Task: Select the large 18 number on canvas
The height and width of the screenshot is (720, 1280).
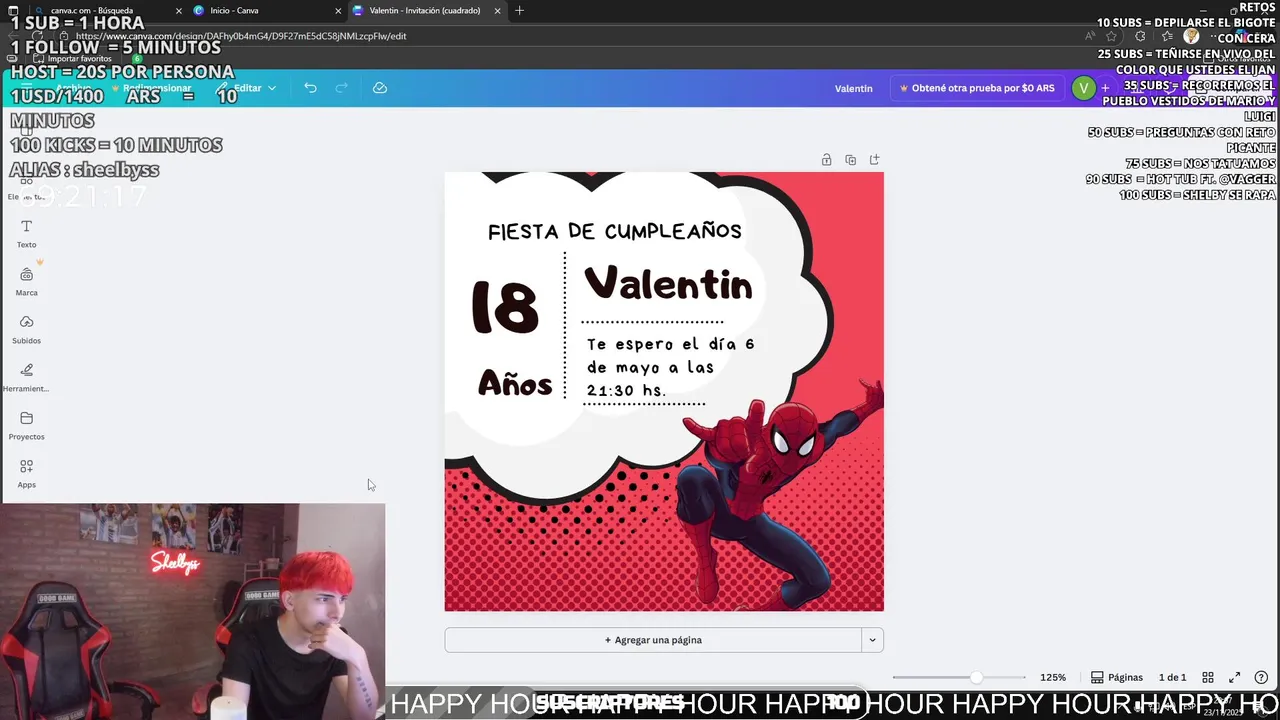Action: point(505,306)
